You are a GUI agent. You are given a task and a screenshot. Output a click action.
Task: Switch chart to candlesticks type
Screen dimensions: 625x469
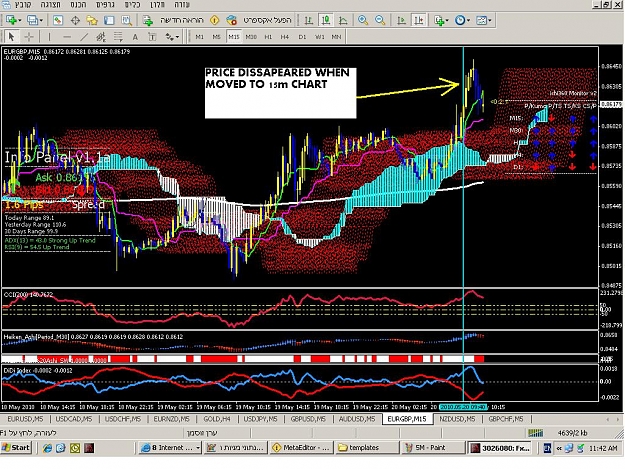(326, 20)
